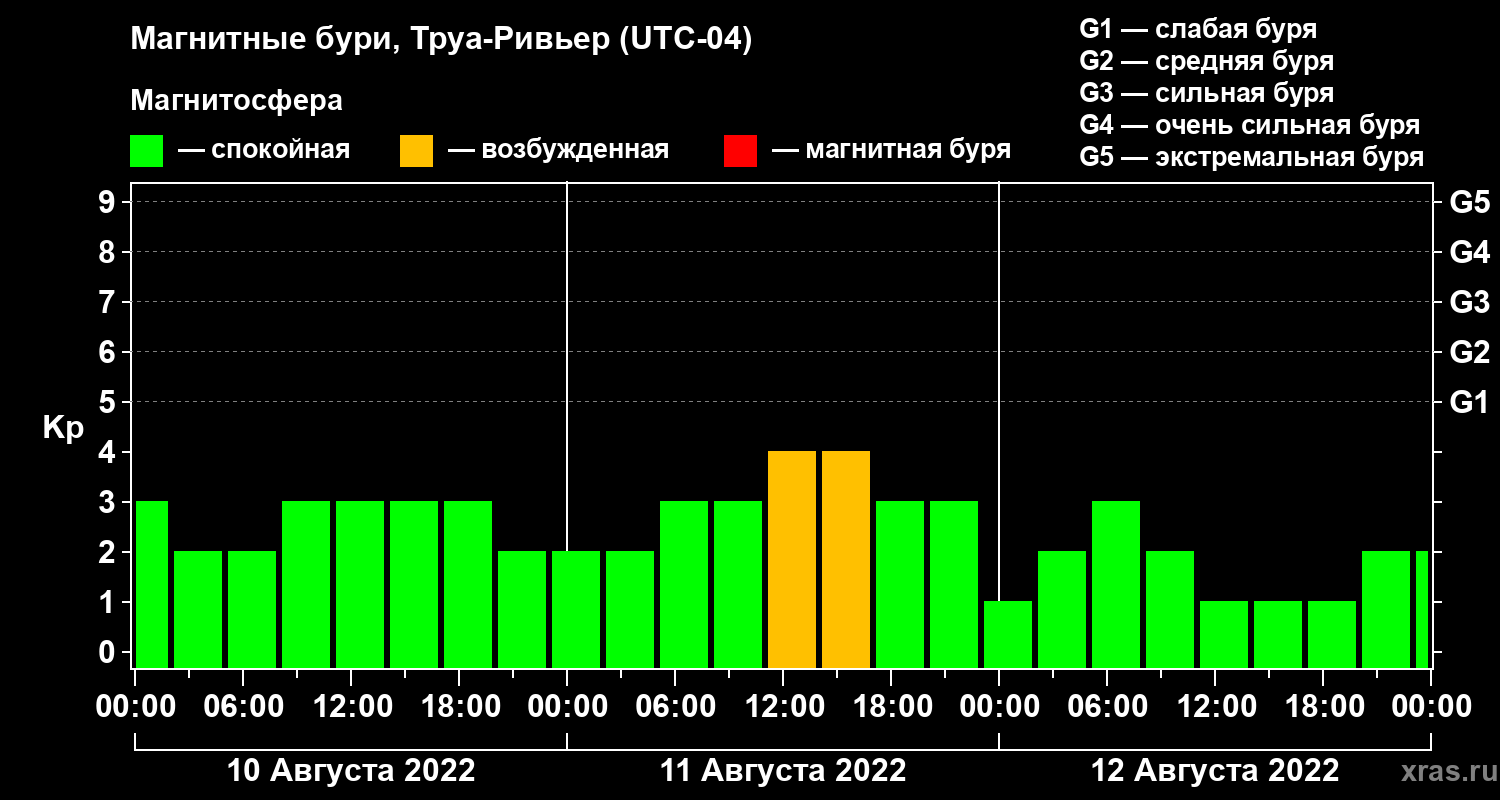Image resolution: width=1500 pixels, height=800 pixels.
Task: Select the 'G2 — средняя буря' legend line
Action: [x=1206, y=61]
